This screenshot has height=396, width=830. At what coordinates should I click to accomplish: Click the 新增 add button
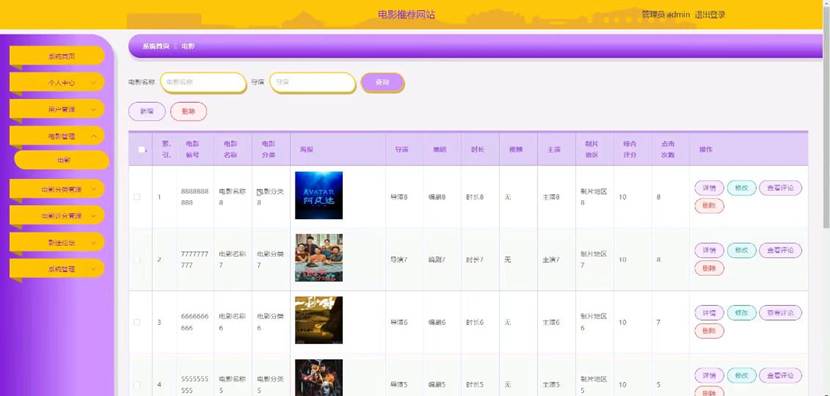pos(147,112)
